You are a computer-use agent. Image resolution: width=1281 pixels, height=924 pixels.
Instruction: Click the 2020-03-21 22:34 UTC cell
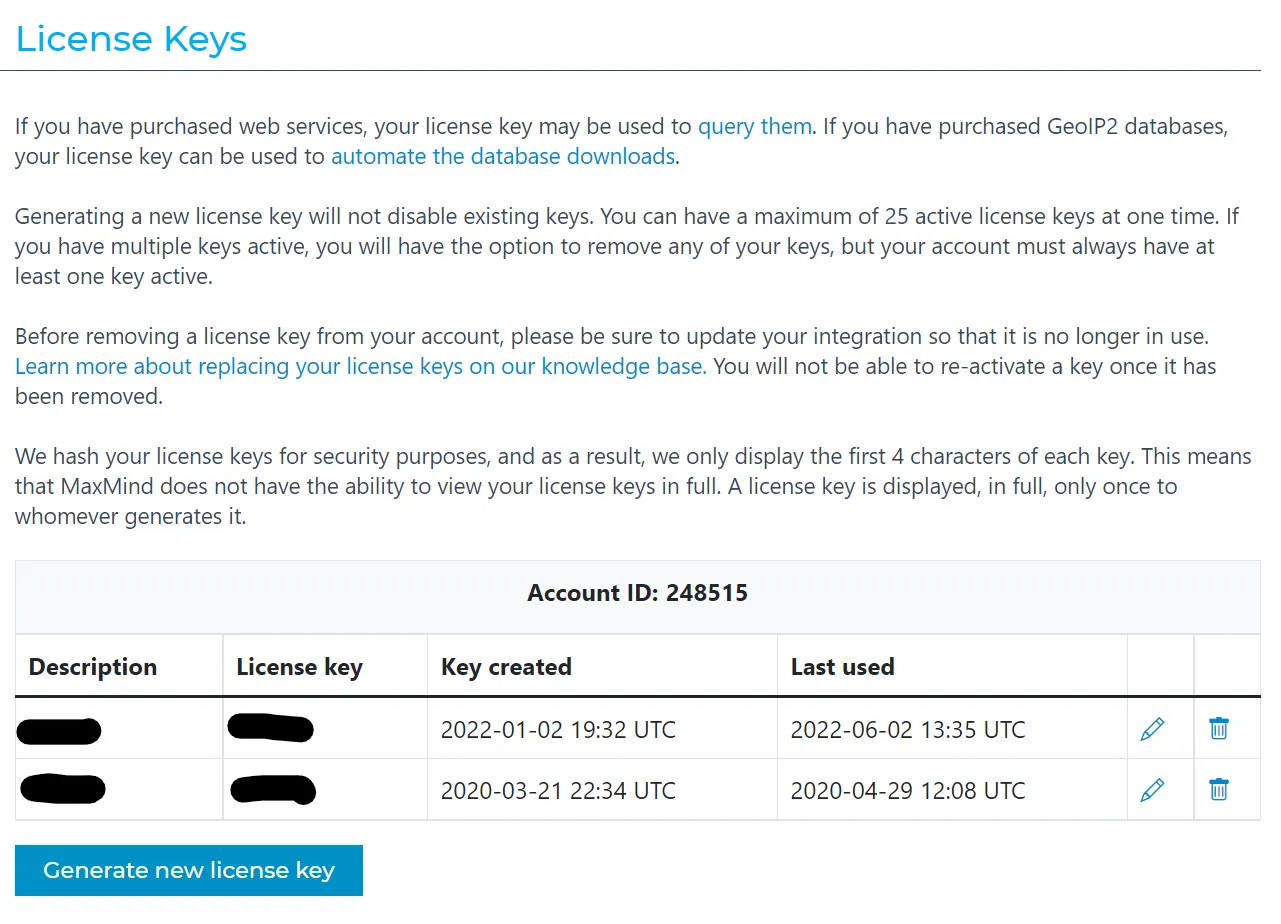(x=558, y=791)
